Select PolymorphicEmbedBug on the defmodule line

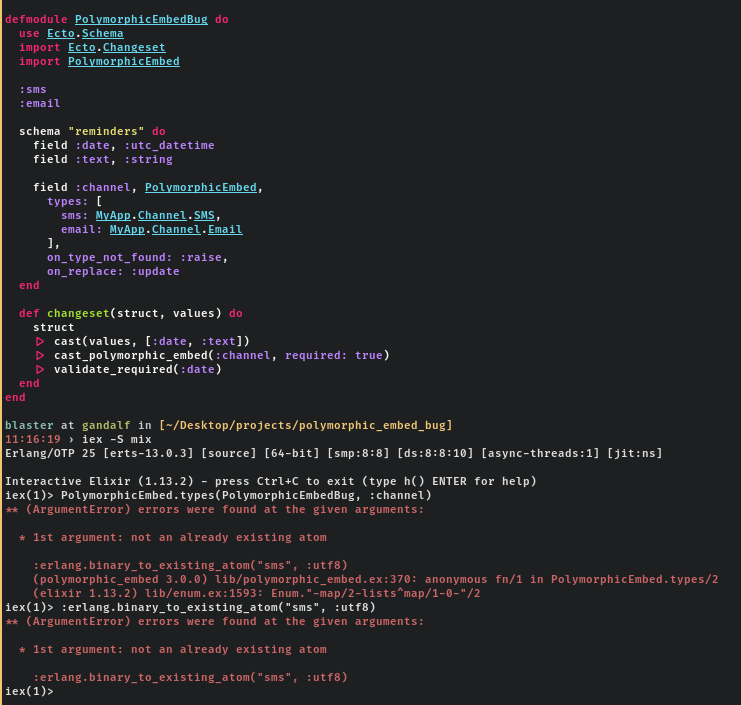(x=141, y=19)
